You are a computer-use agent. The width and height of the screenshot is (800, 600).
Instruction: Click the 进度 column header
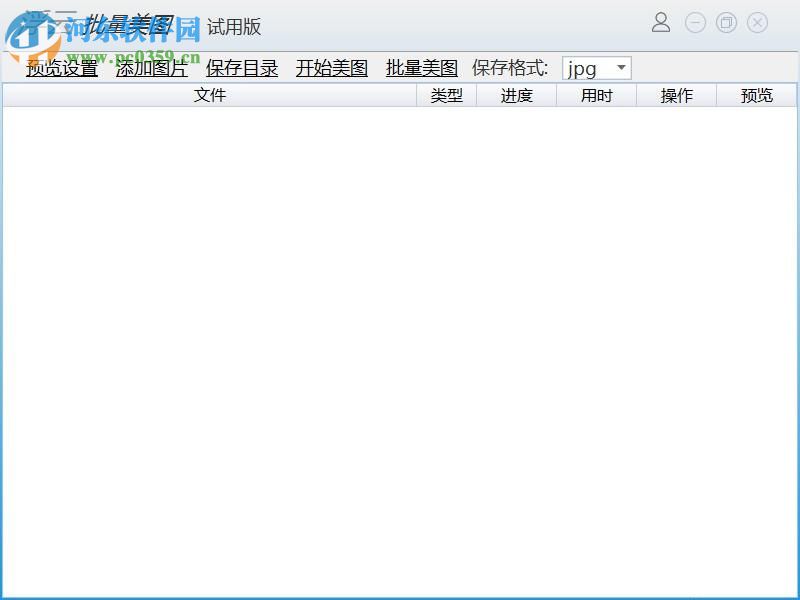click(516, 95)
